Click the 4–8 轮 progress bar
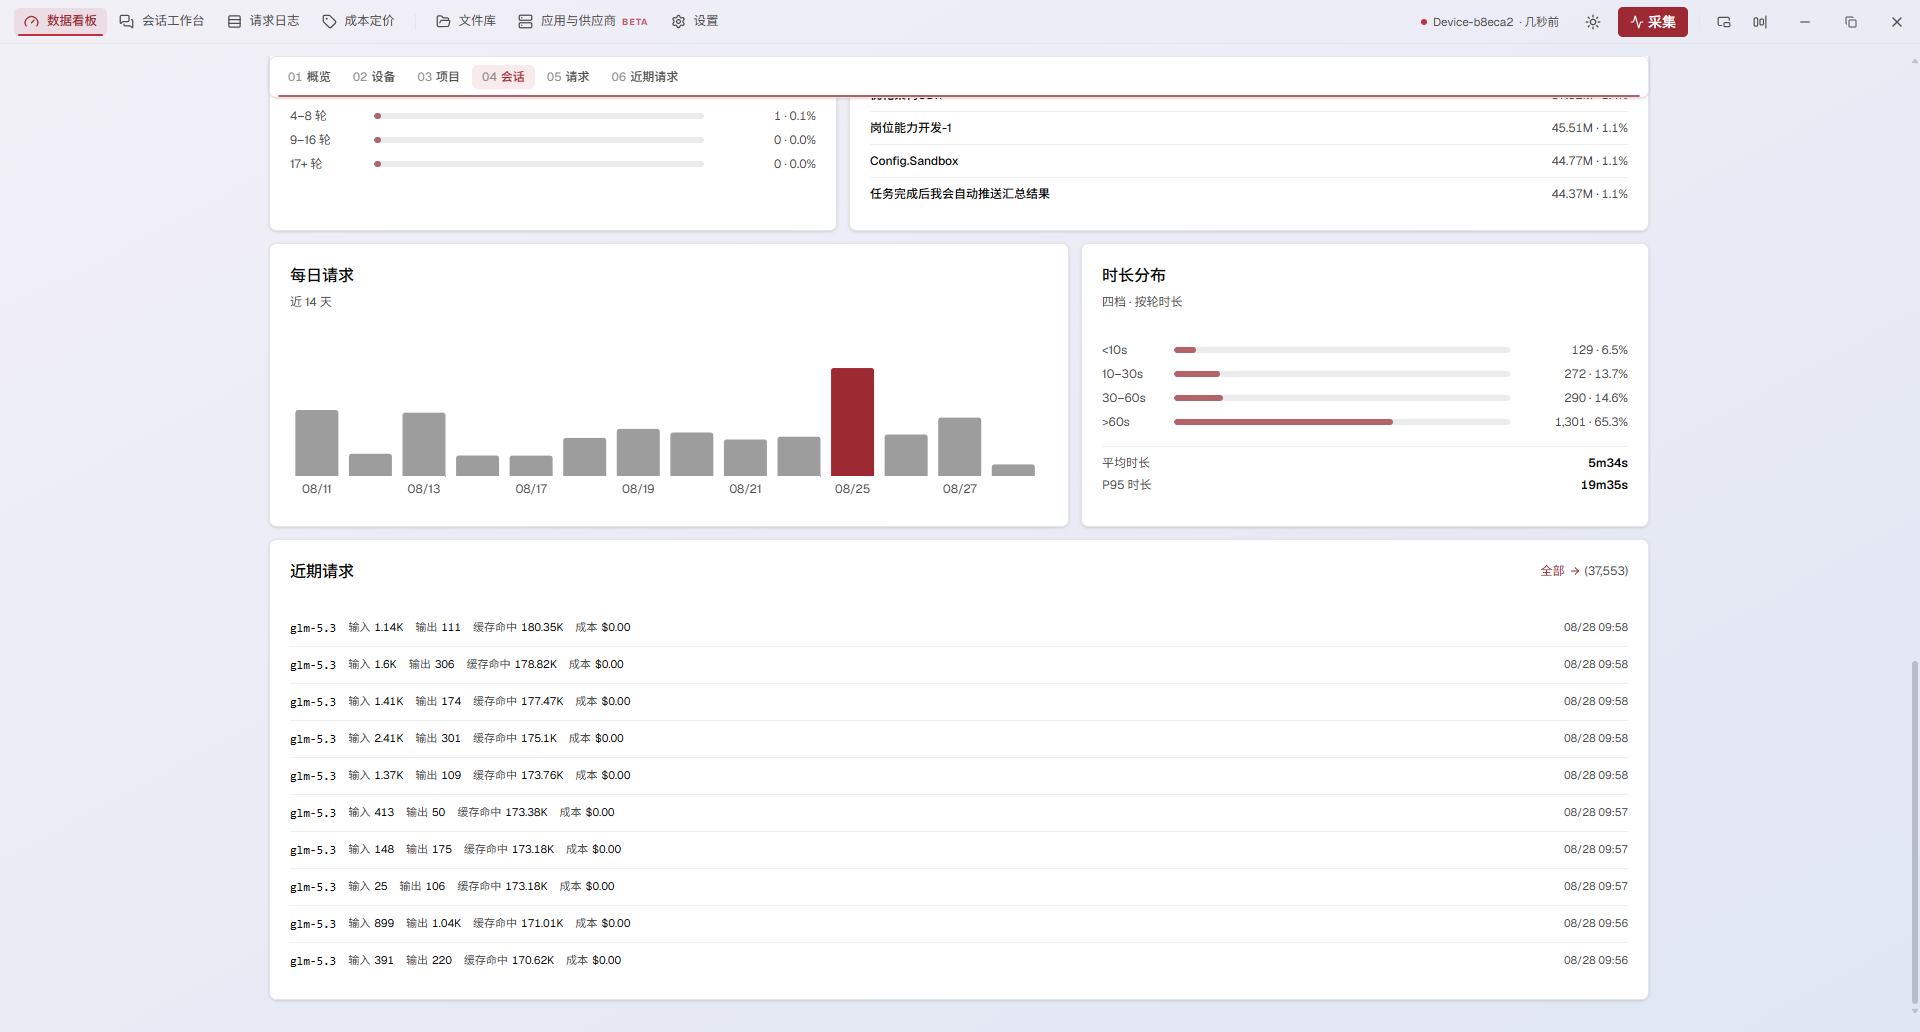 click(x=539, y=116)
